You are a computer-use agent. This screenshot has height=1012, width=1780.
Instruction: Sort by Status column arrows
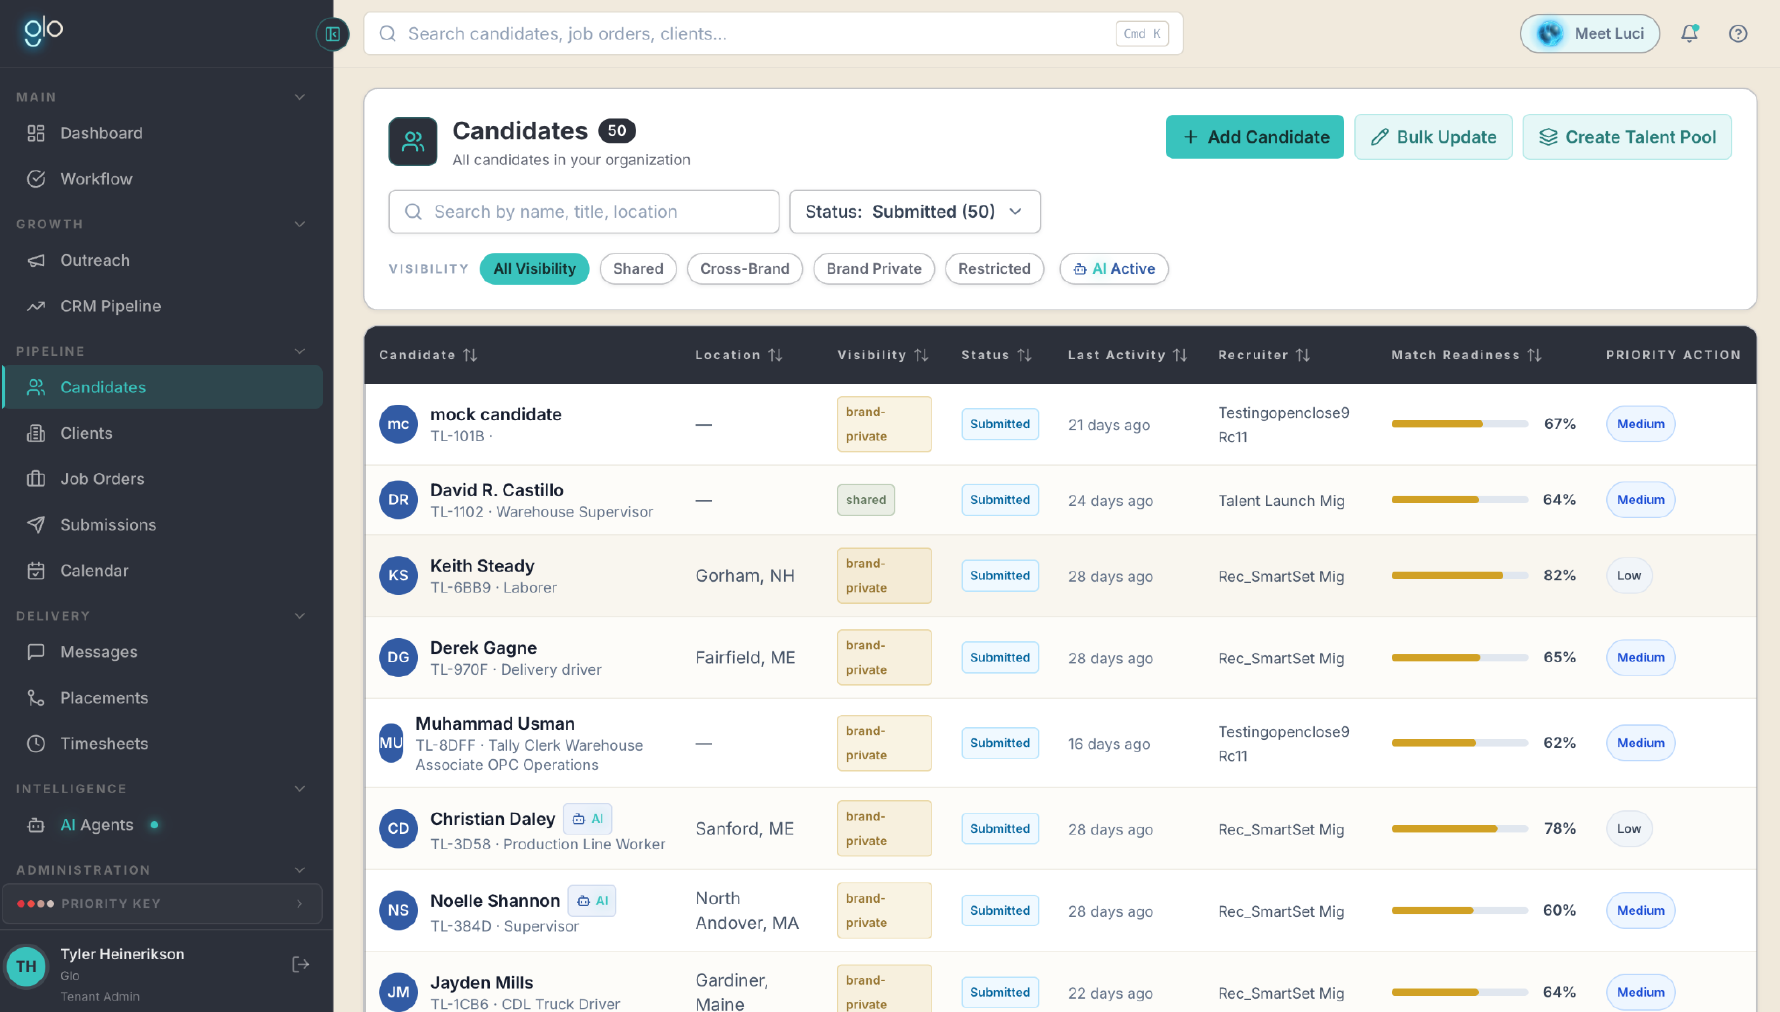1024,355
